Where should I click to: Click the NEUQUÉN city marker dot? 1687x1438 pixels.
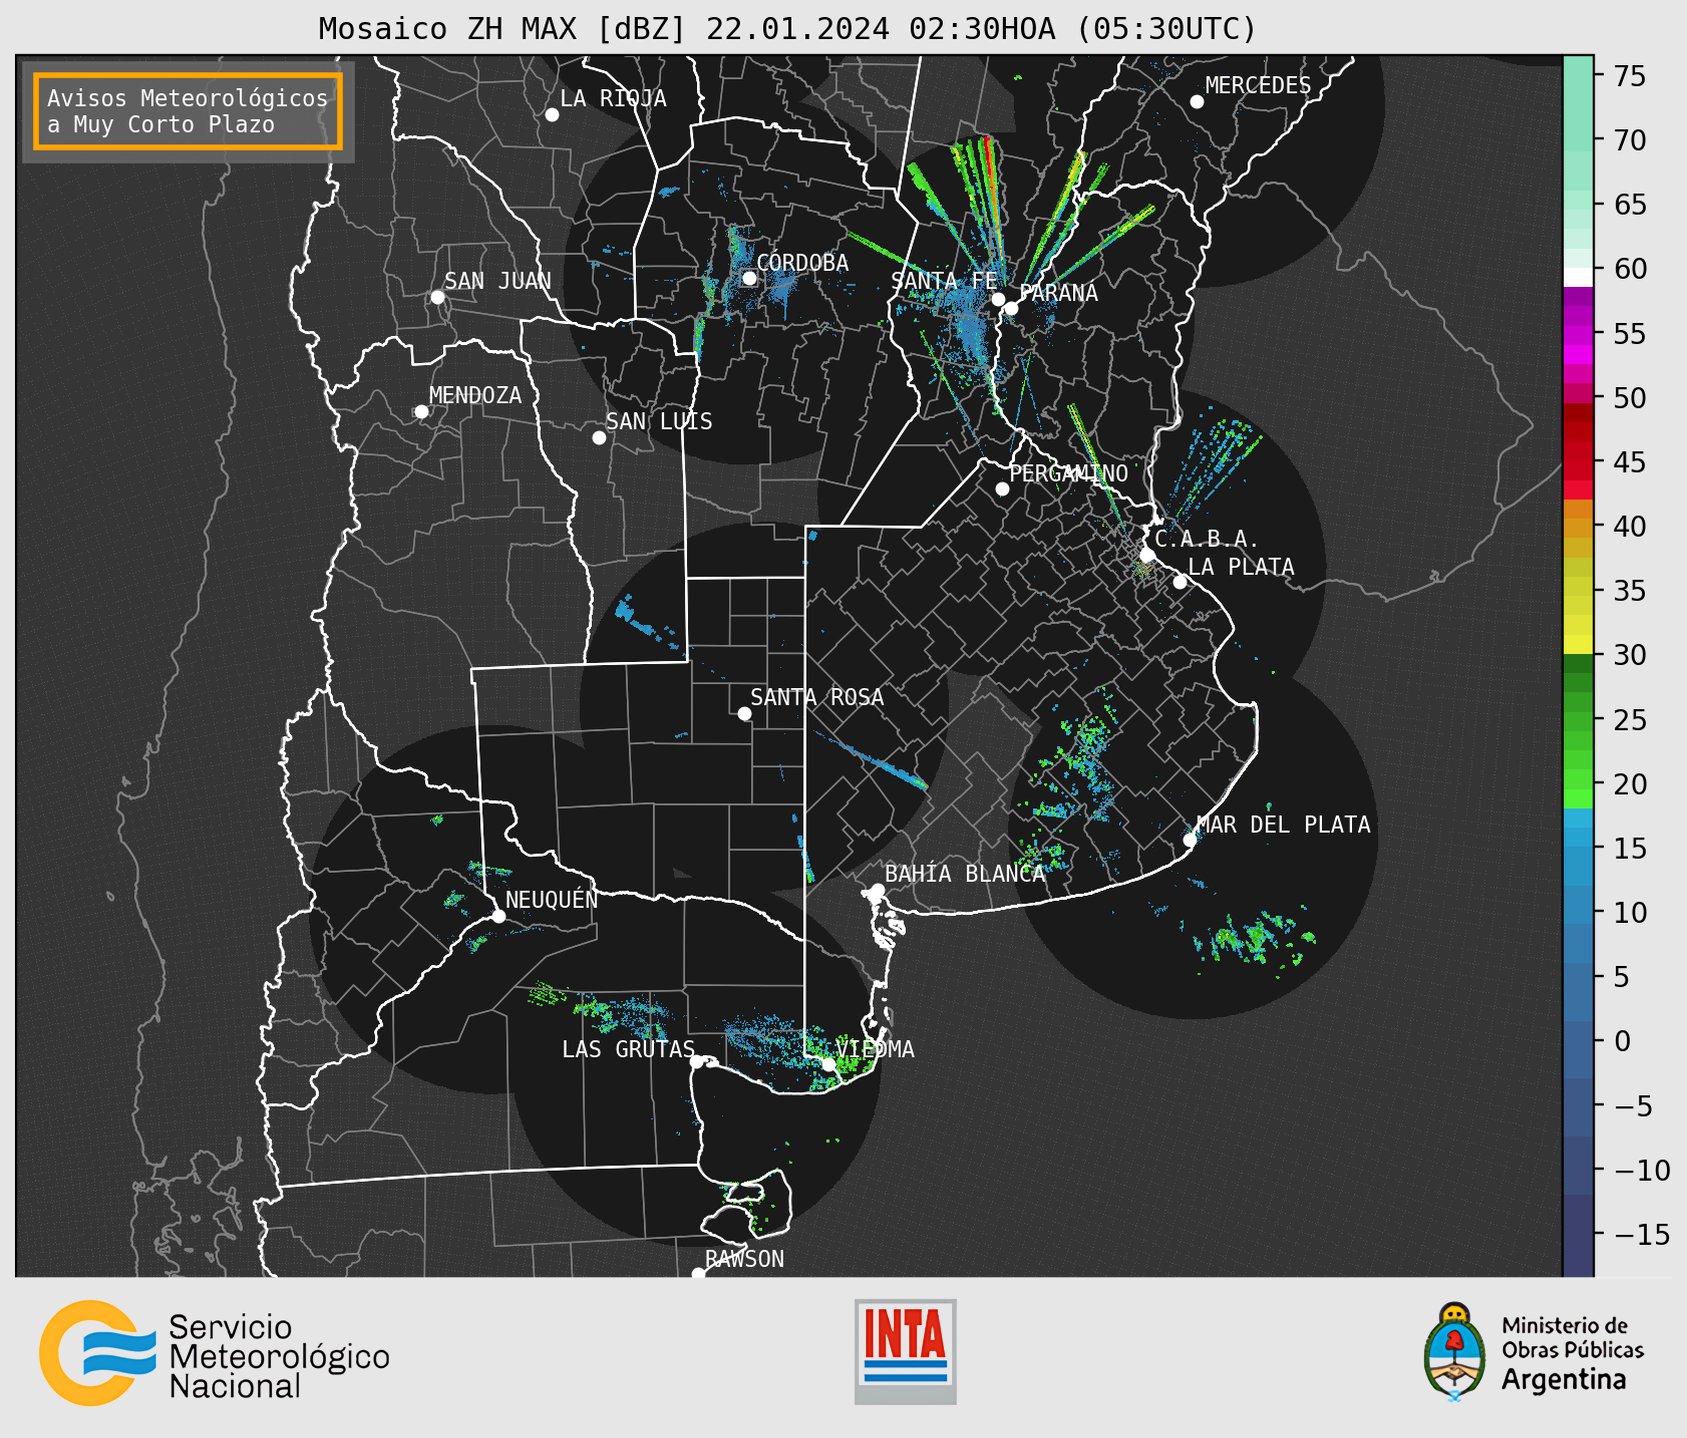(x=498, y=916)
